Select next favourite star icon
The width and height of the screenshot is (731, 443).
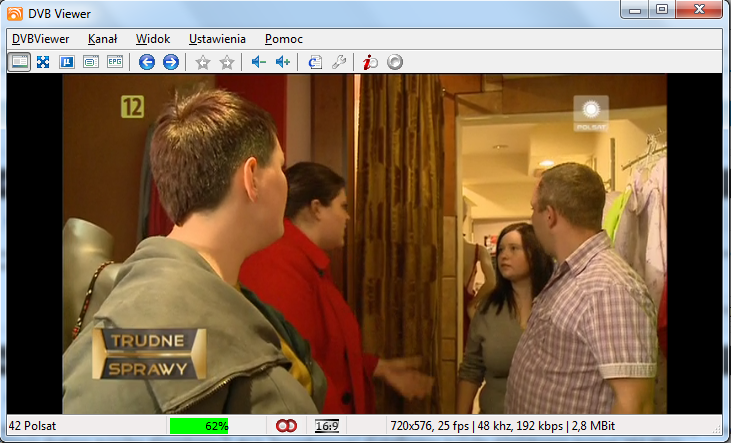click(x=227, y=62)
